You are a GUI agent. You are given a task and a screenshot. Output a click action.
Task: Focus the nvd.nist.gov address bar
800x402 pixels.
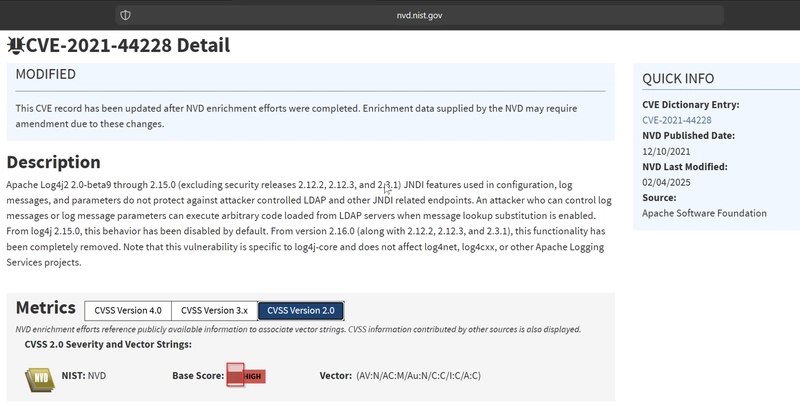(x=419, y=15)
